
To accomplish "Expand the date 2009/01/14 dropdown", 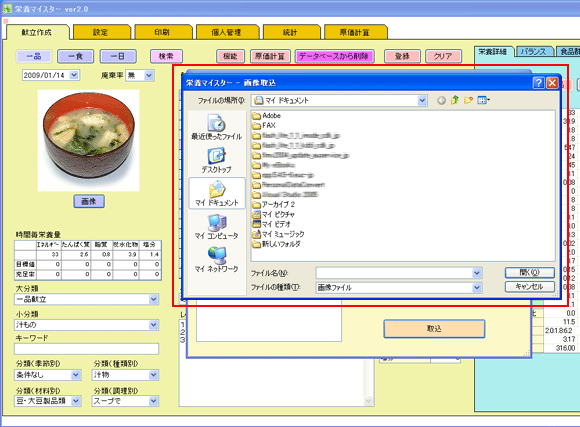I will [x=74, y=75].
